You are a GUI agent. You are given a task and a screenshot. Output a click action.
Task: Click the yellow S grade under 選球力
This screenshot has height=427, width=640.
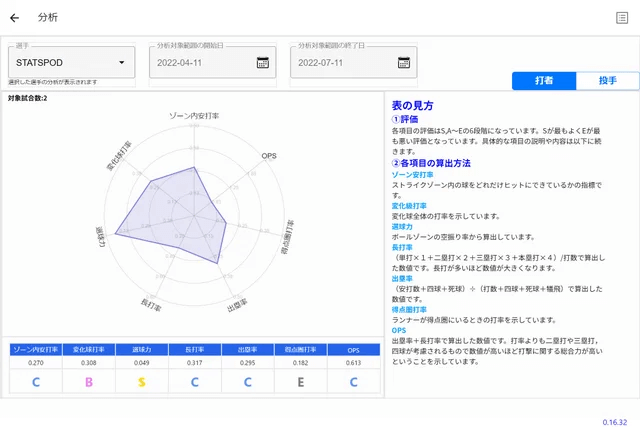(142, 381)
